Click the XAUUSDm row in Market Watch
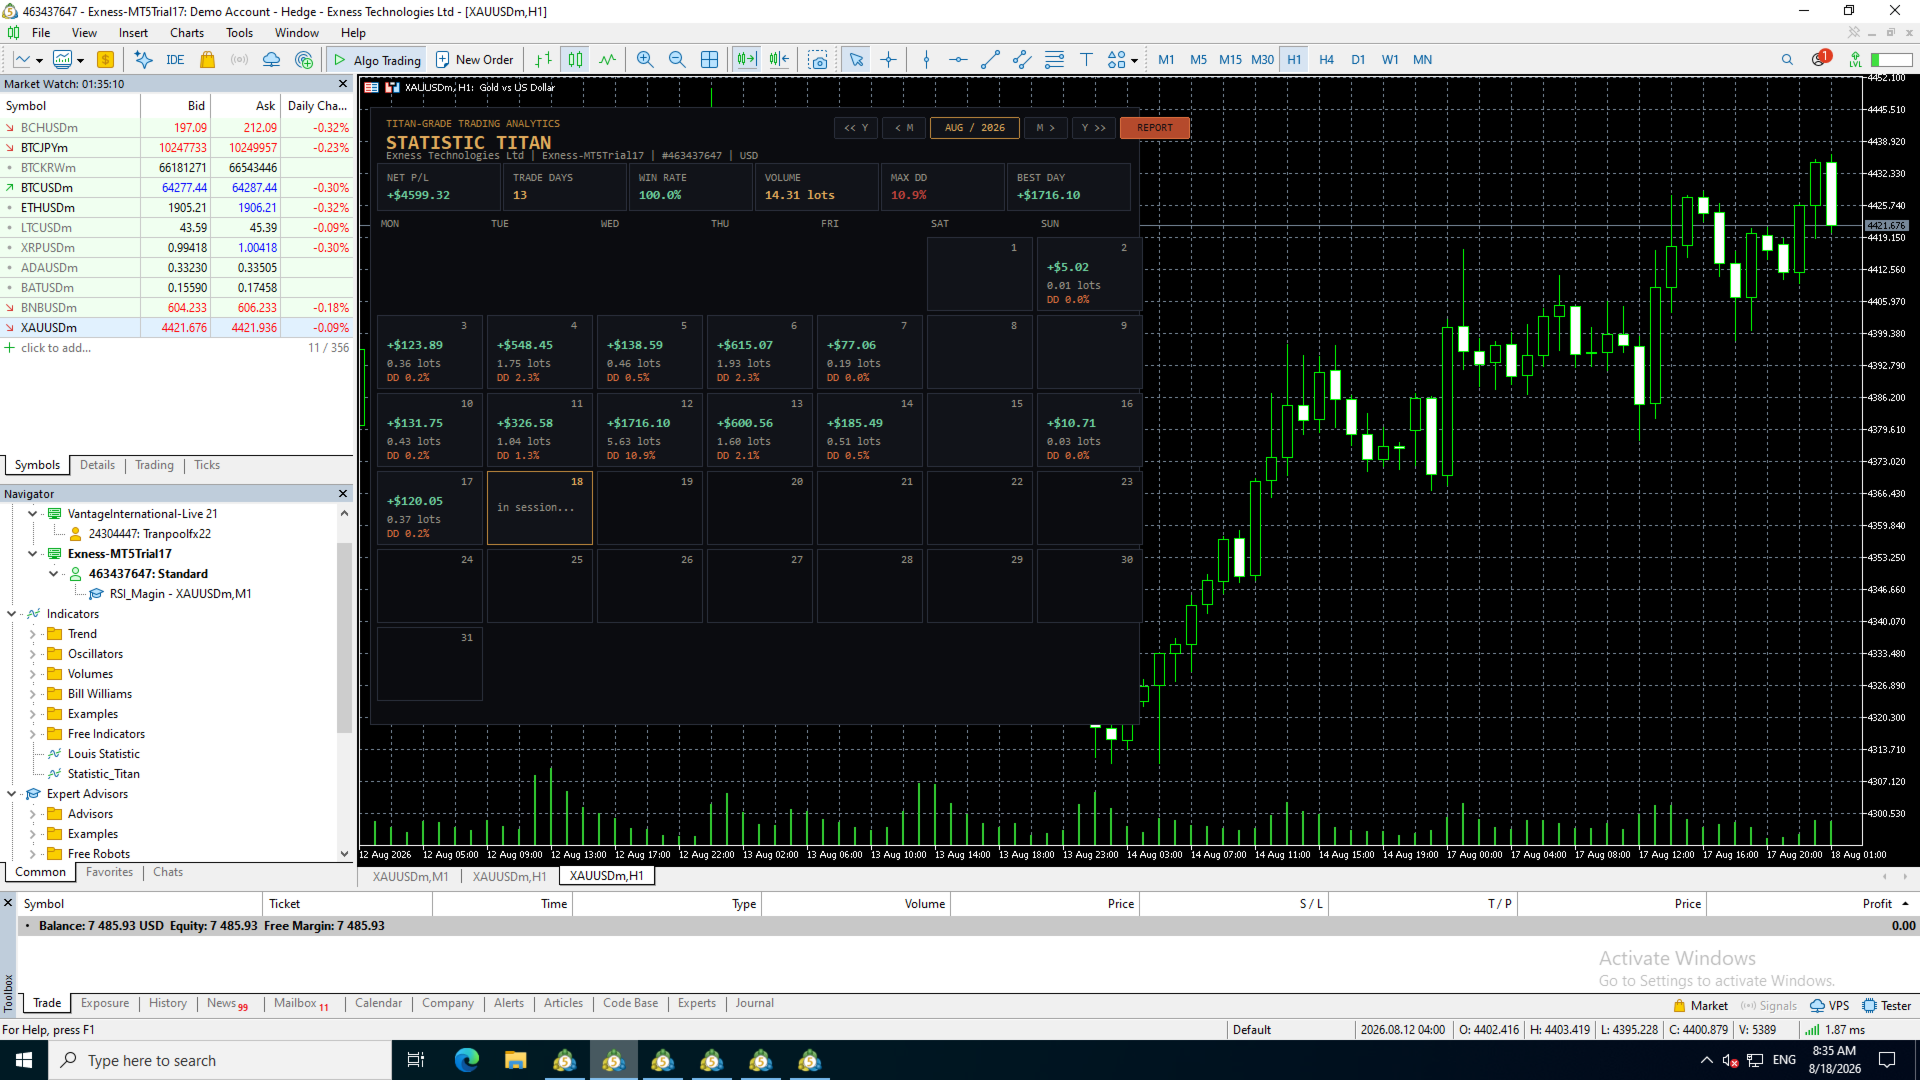Image resolution: width=1920 pixels, height=1080 pixels. [x=177, y=328]
